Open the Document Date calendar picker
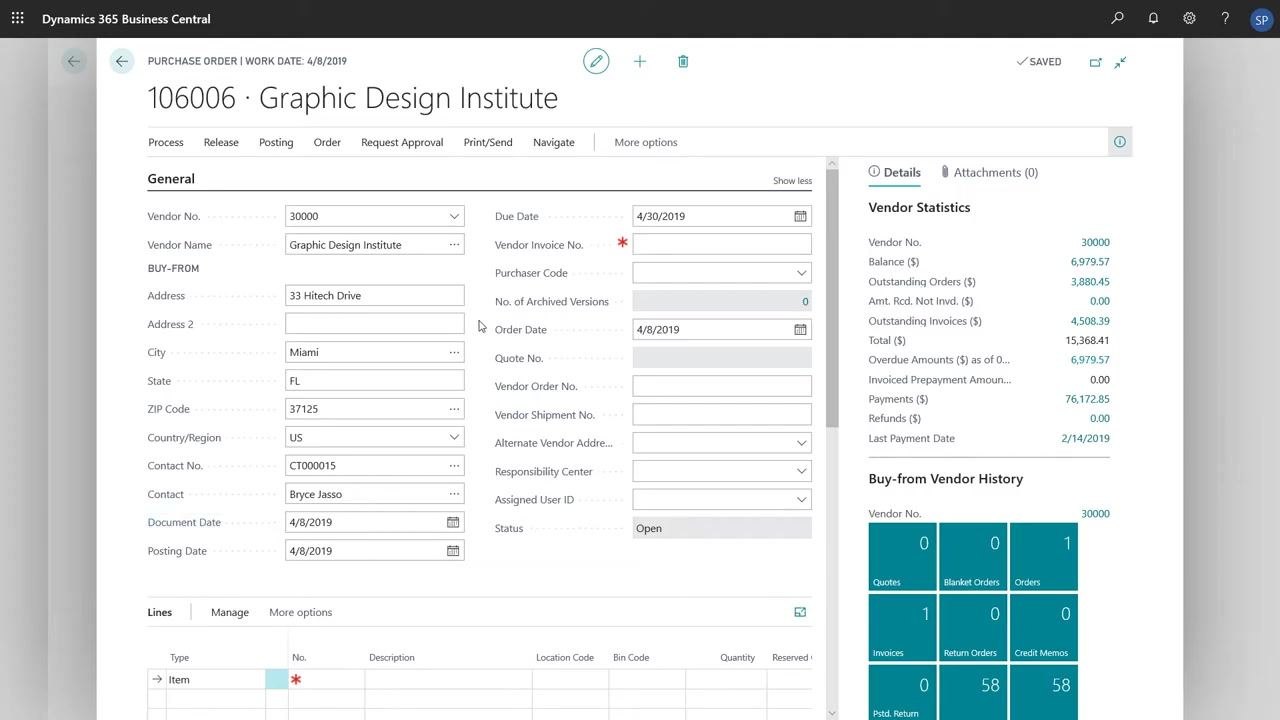 tap(453, 522)
